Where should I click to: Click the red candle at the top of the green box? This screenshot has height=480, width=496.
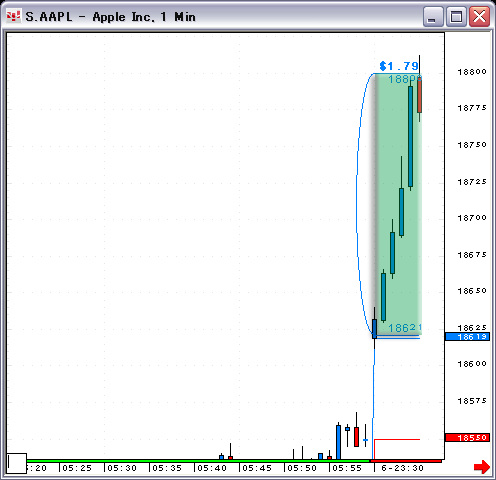(x=419, y=96)
